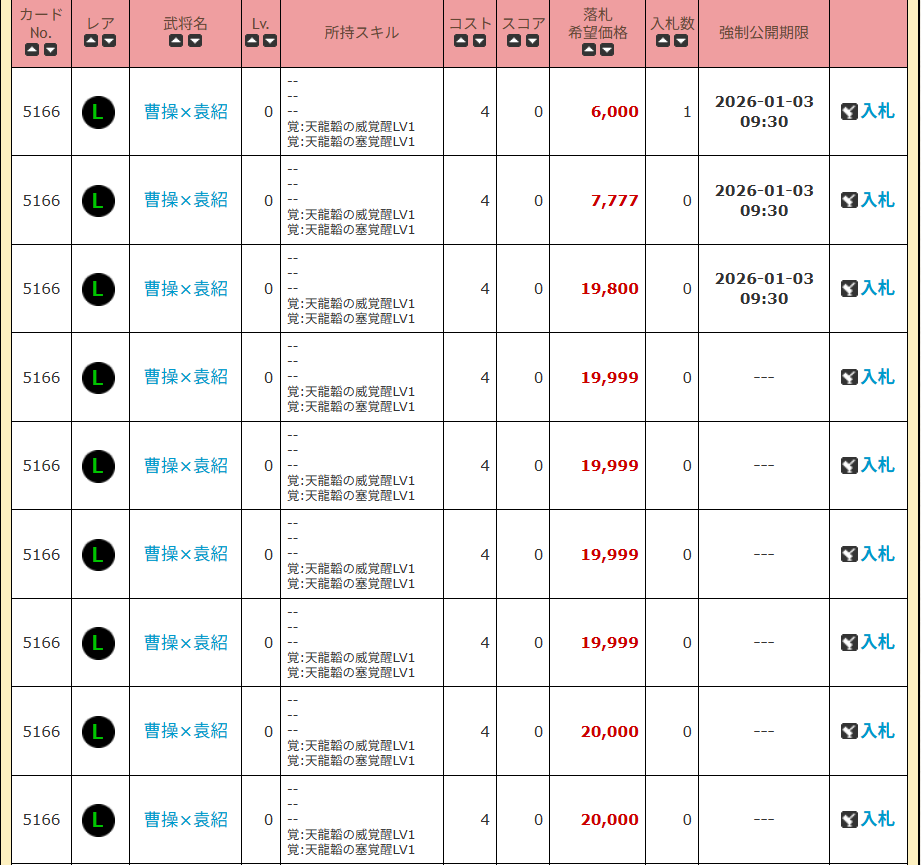Click the 入札 link for the 6,000 listing

tap(877, 111)
